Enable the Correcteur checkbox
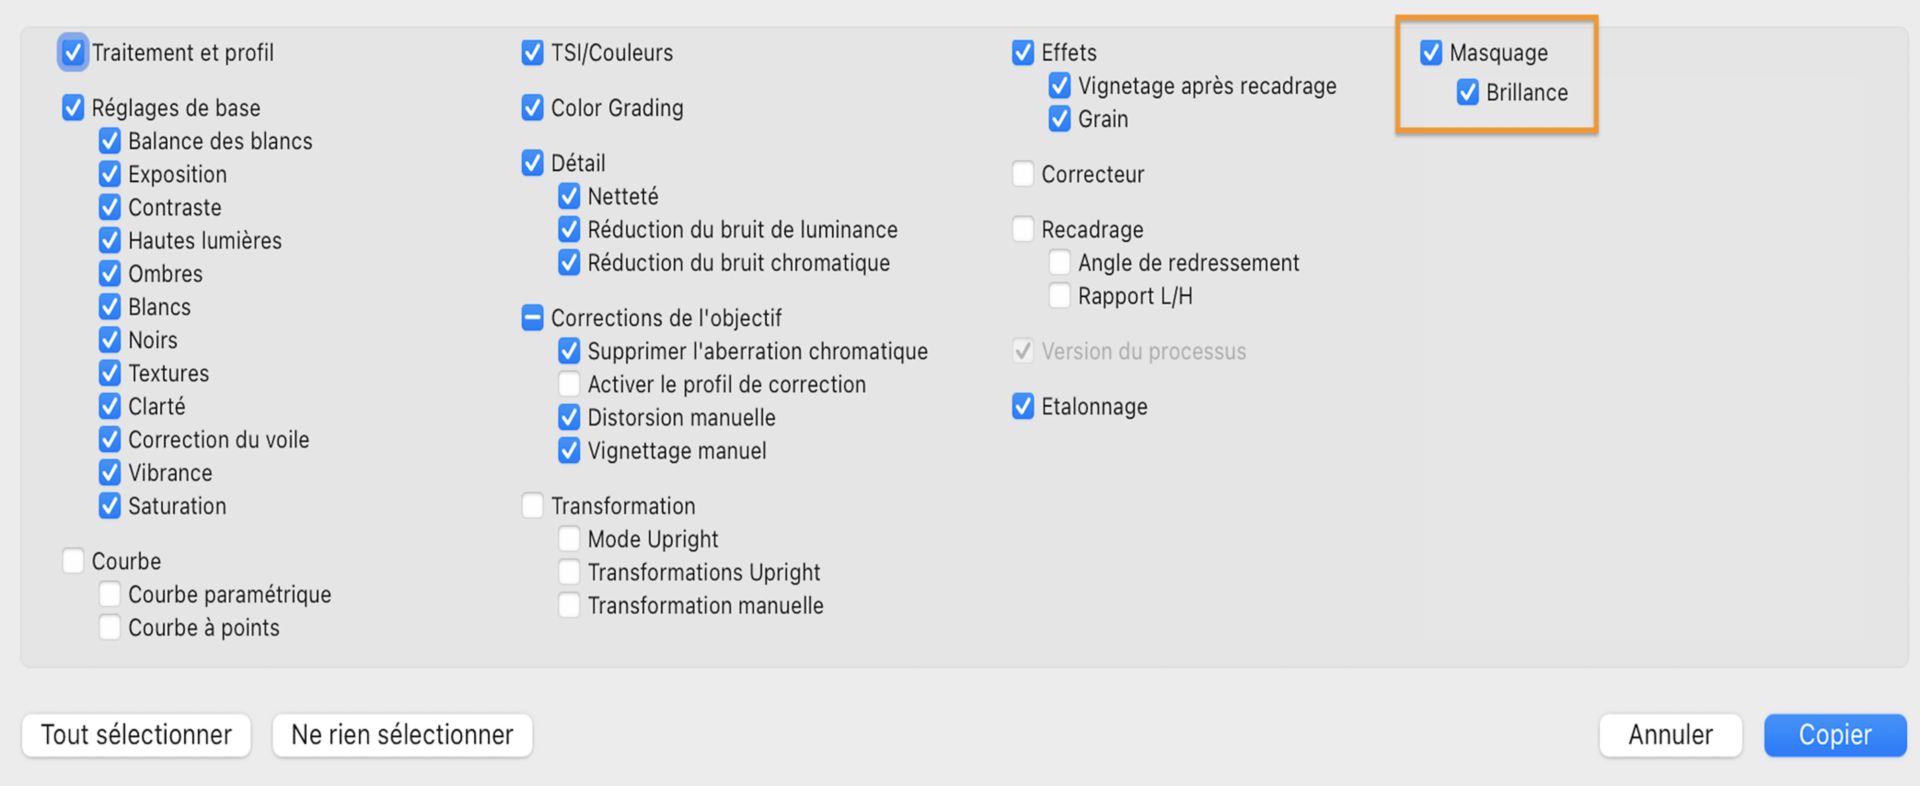The width and height of the screenshot is (1920, 786). [x=1022, y=174]
